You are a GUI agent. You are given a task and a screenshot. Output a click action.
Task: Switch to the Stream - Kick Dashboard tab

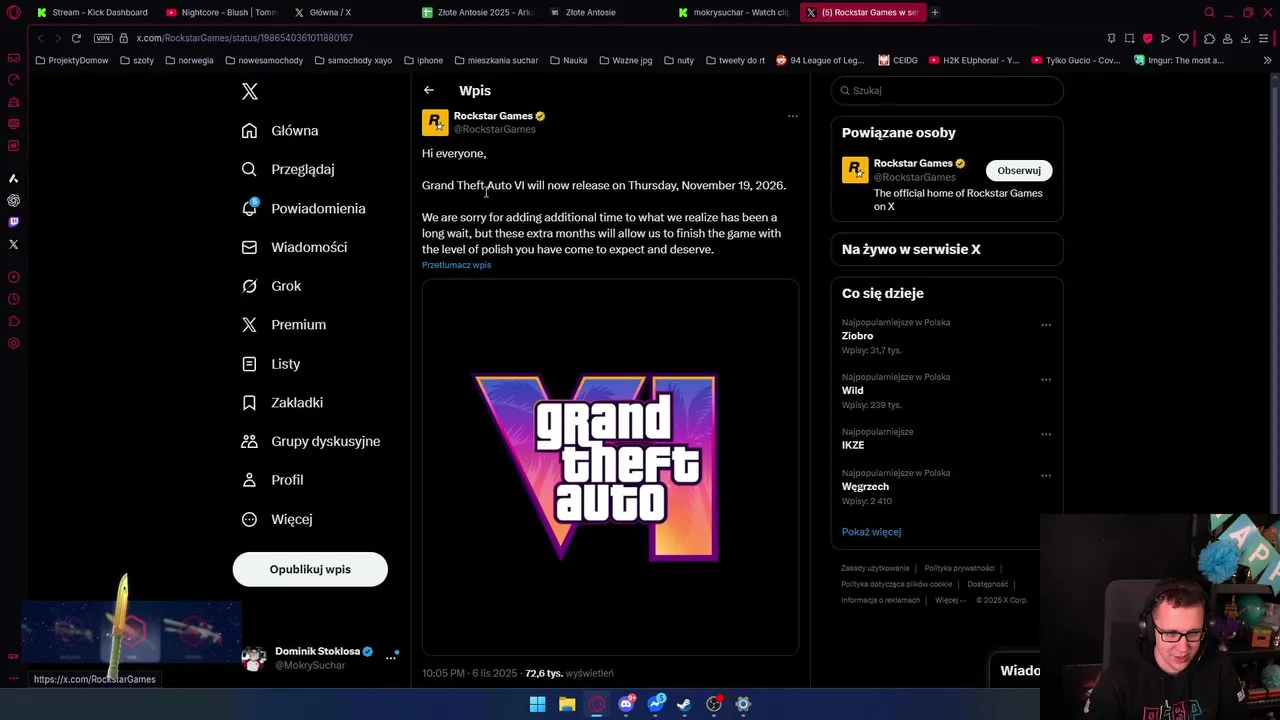click(x=91, y=12)
